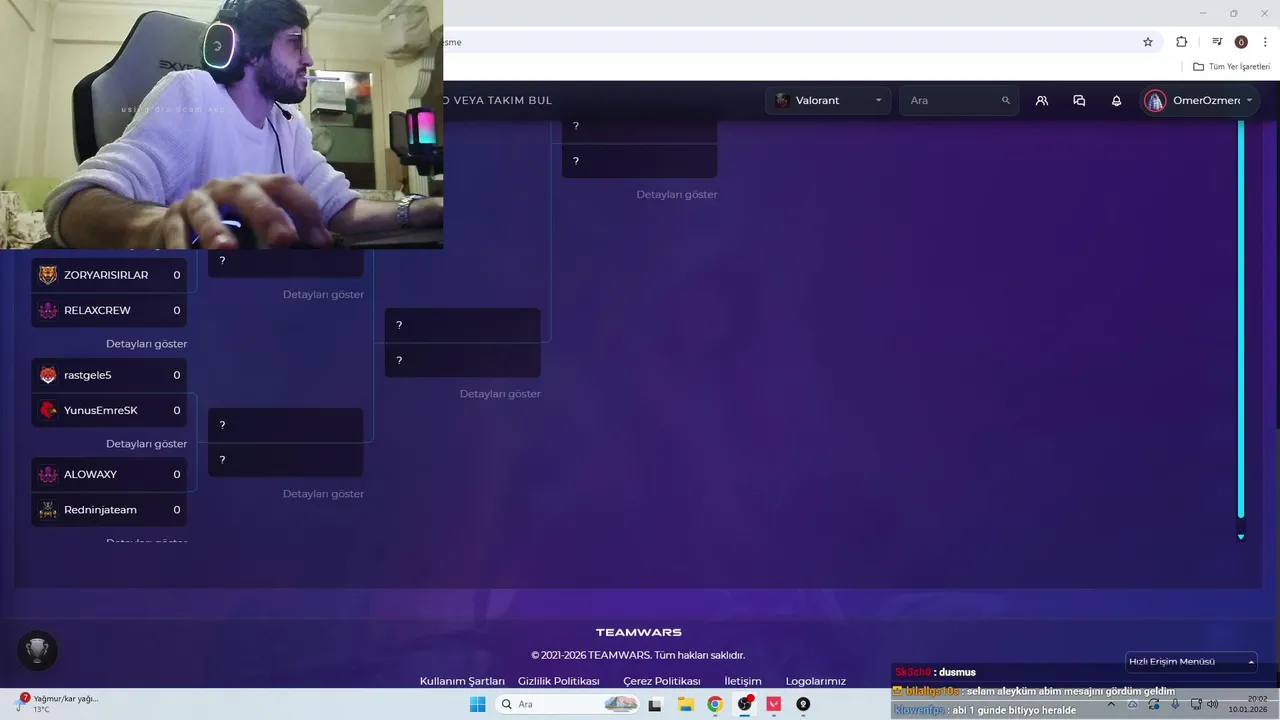
Task: Select team rastgele5 in bracket
Action: click(109, 375)
